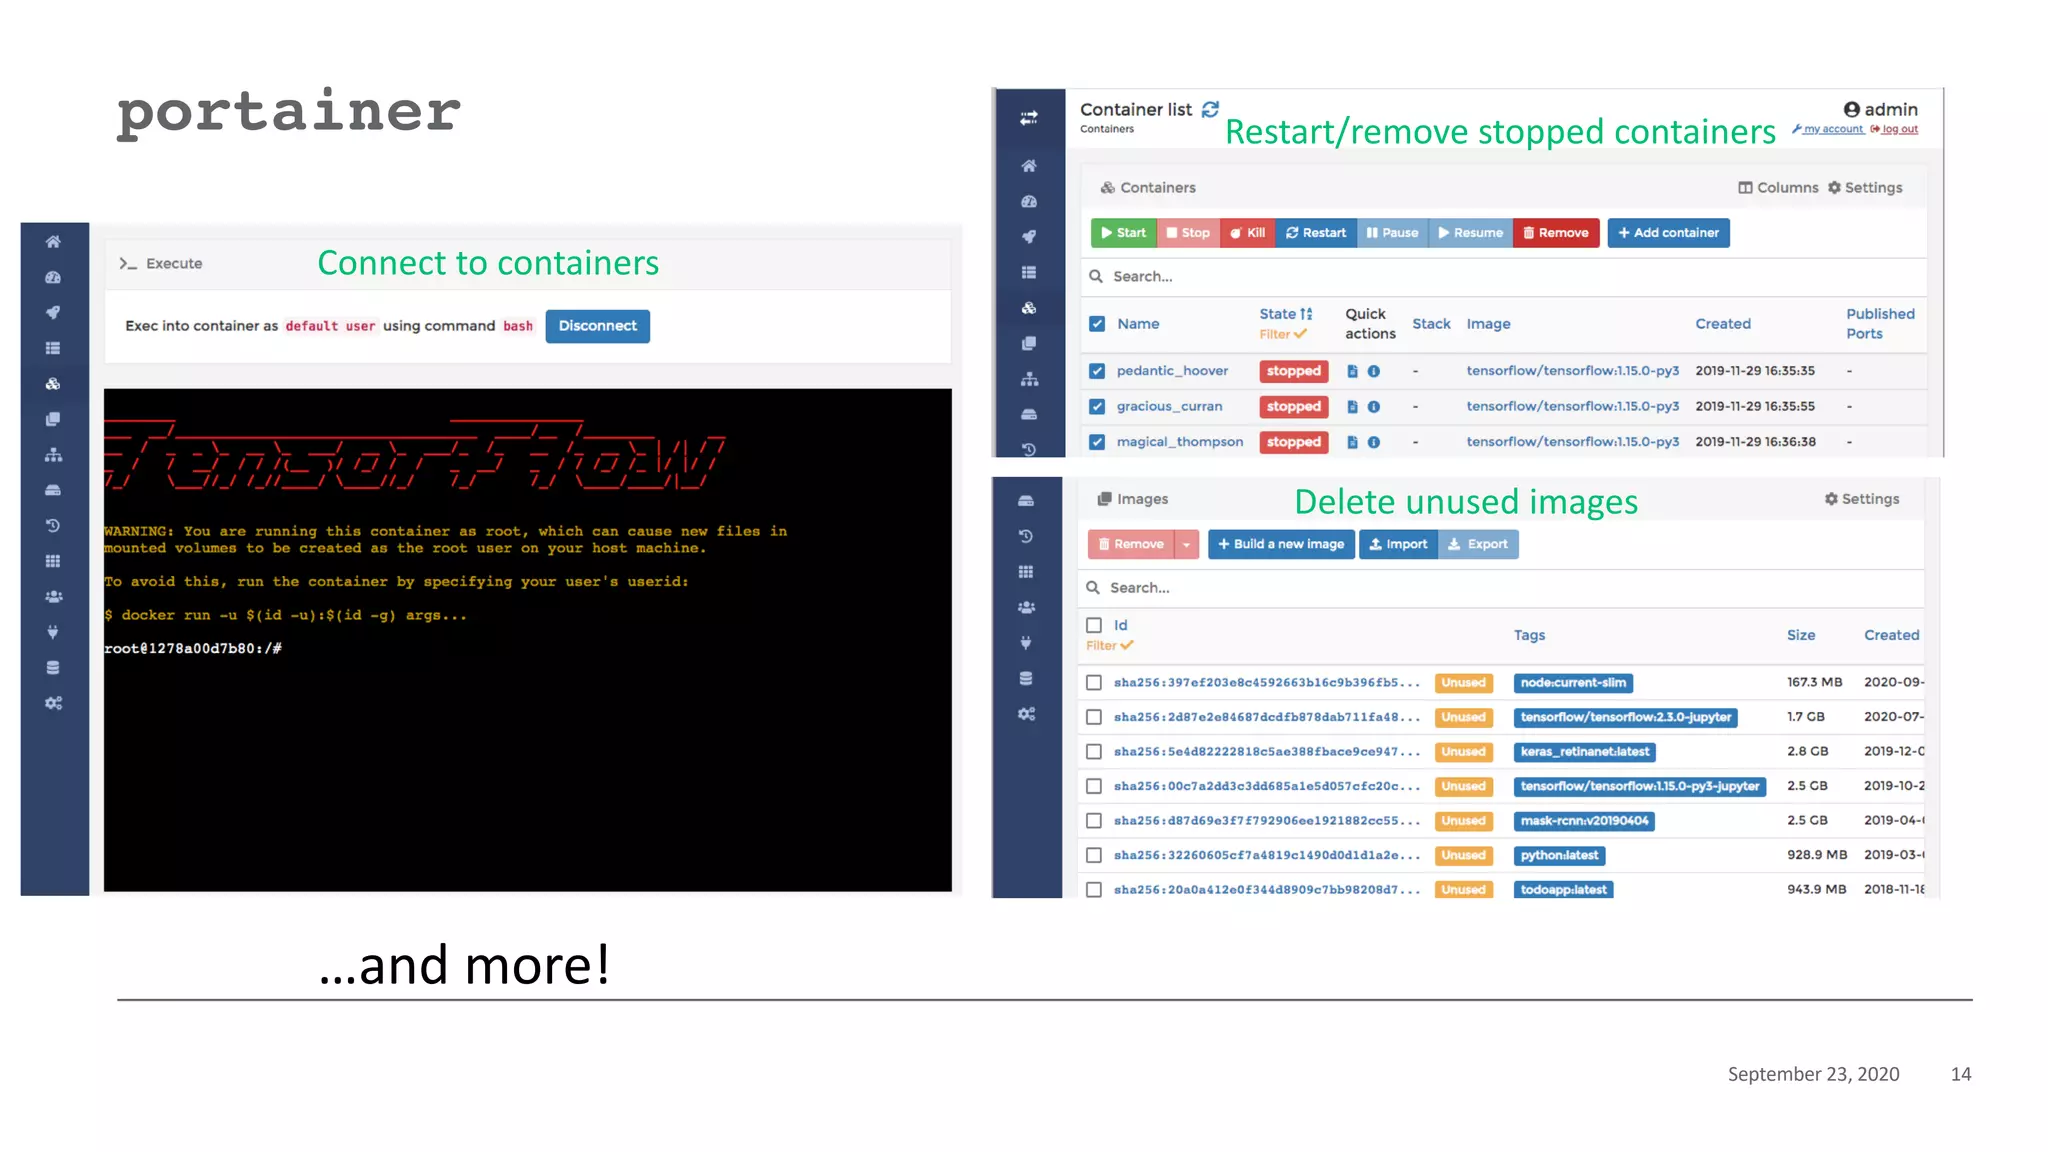Image resolution: width=2048 pixels, height=1152 pixels.
Task: Sort containers by State column
Action: click(x=1285, y=314)
